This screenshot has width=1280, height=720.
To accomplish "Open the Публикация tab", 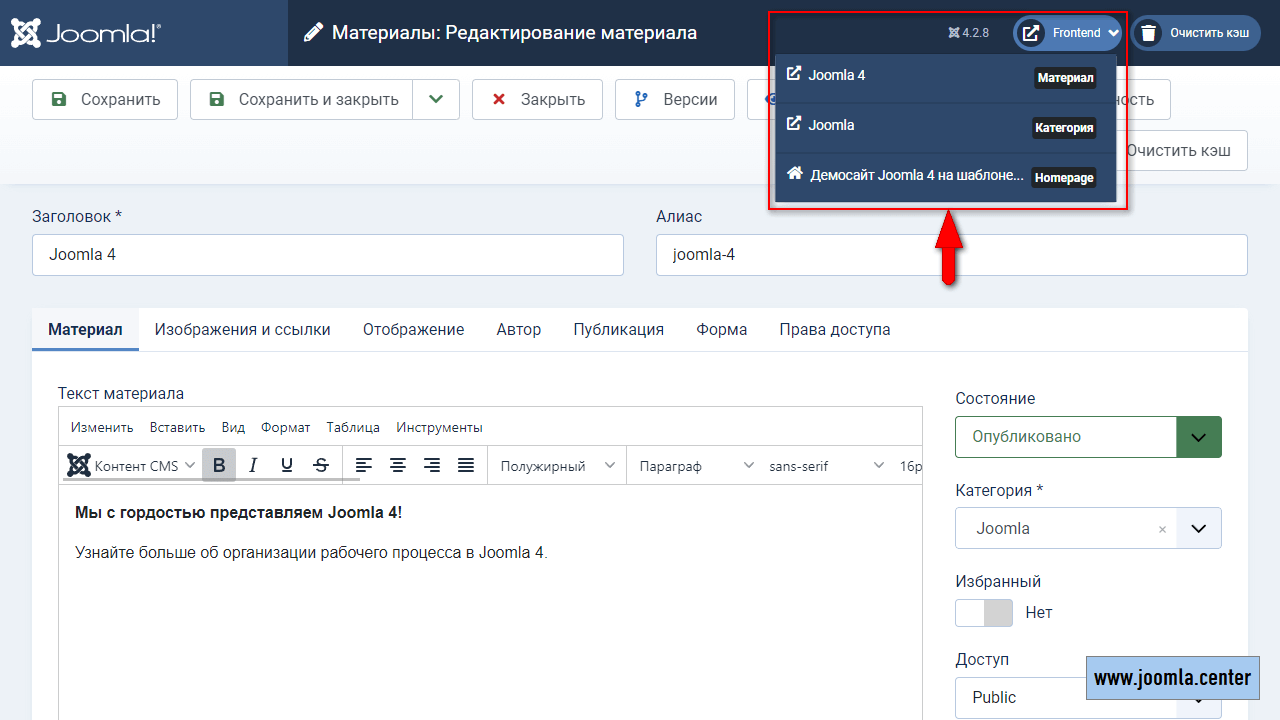I will point(618,329).
